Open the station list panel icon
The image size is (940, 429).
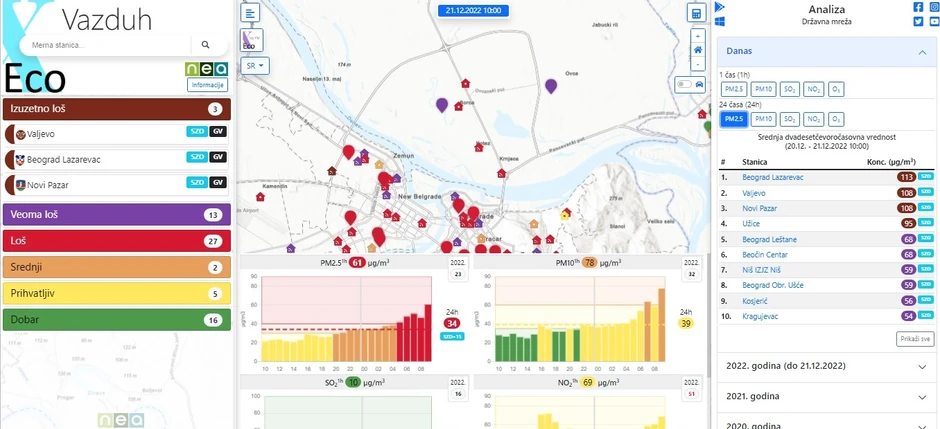pyautogui.click(x=250, y=13)
